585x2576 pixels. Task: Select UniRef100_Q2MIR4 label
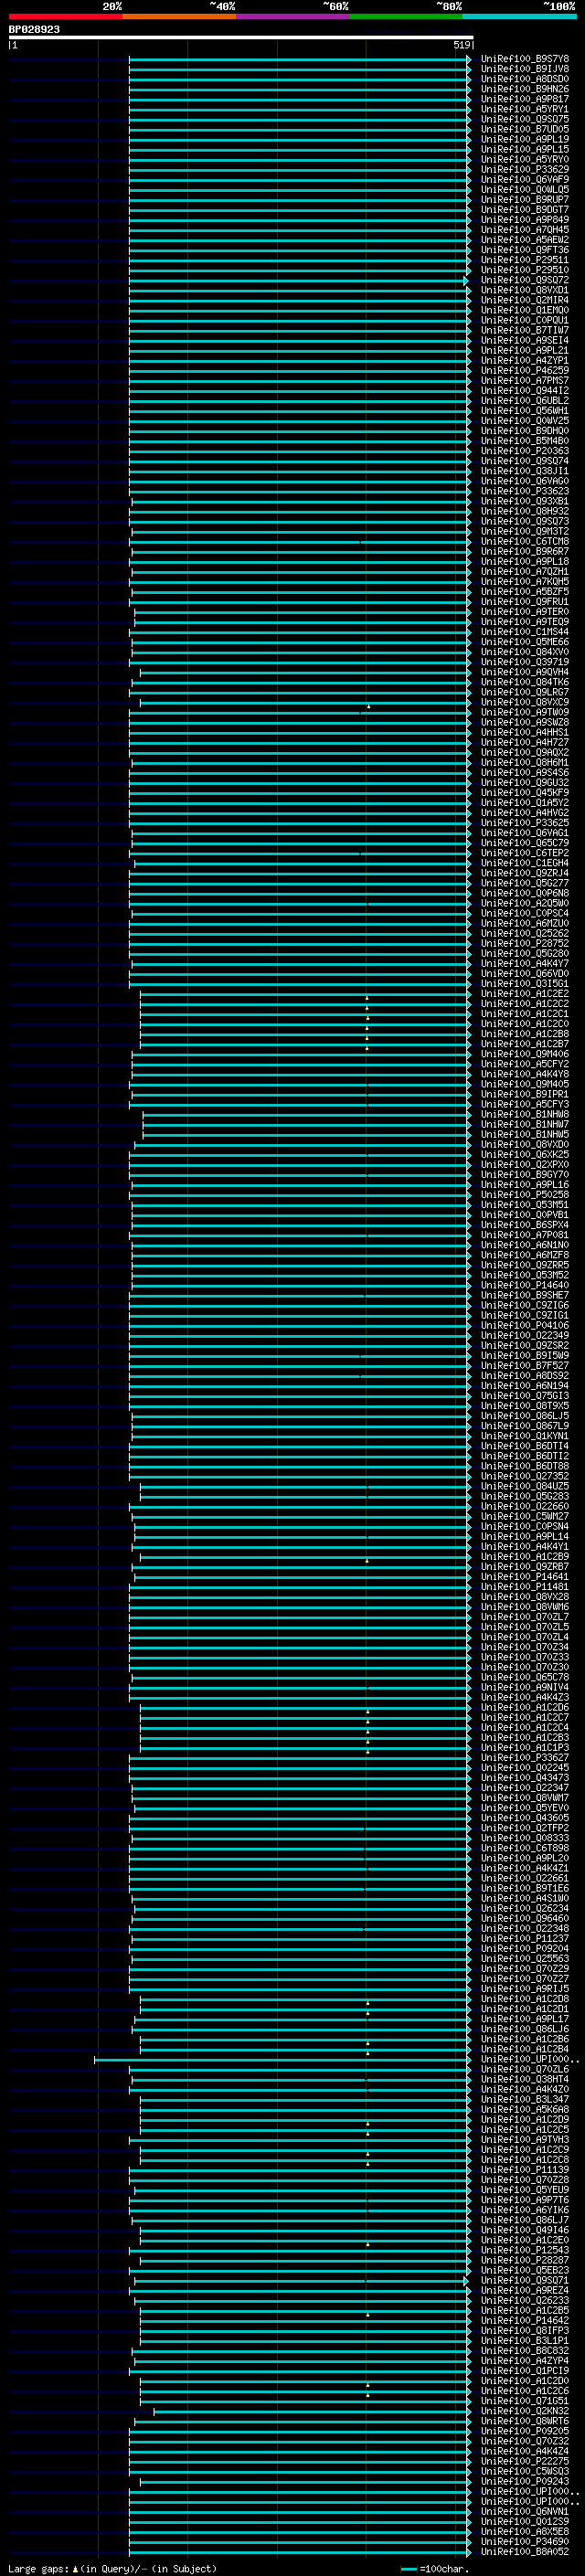524,300
